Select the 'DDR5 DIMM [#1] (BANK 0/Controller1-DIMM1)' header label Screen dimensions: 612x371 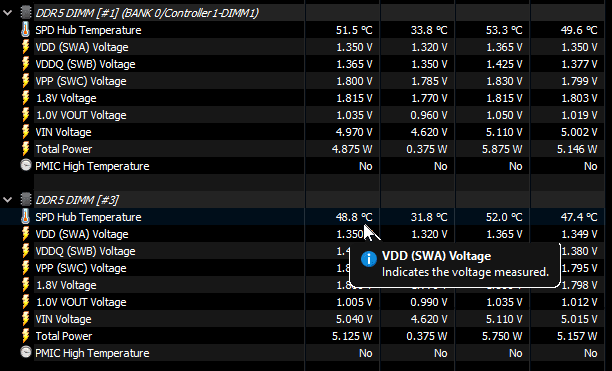click(147, 13)
